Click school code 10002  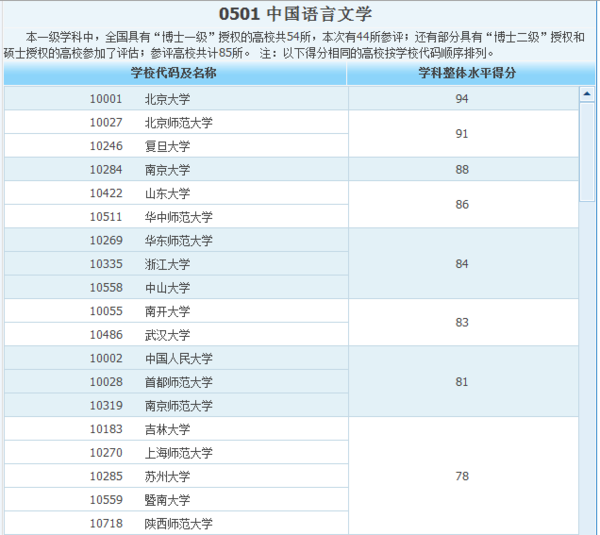coord(106,358)
